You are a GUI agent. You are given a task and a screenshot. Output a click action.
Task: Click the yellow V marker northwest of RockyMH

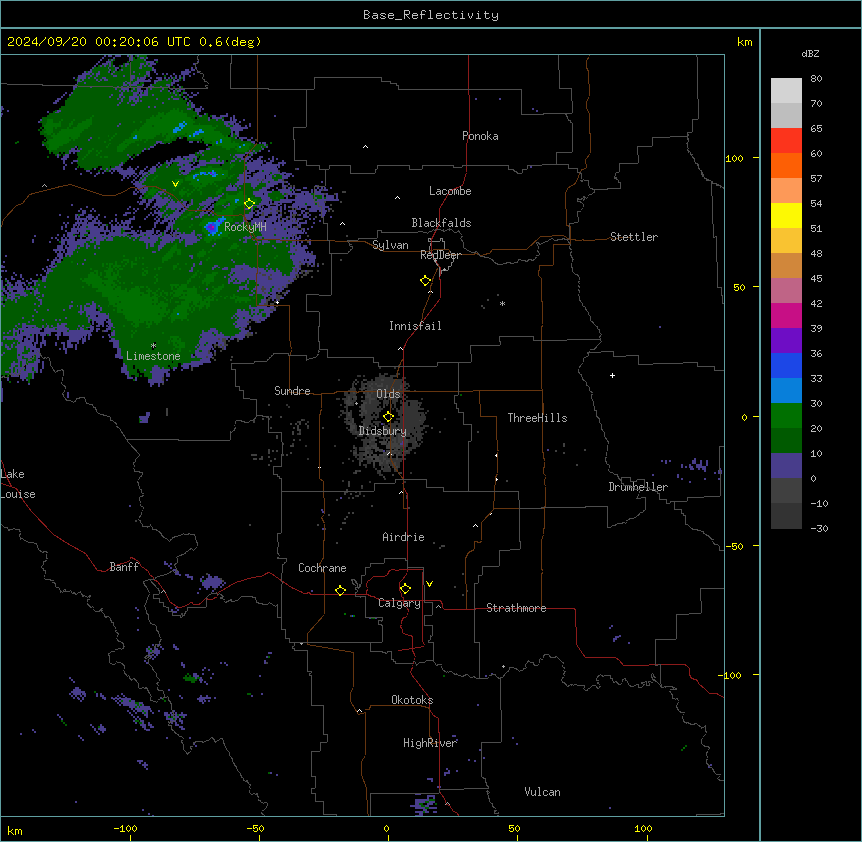(x=175, y=184)
